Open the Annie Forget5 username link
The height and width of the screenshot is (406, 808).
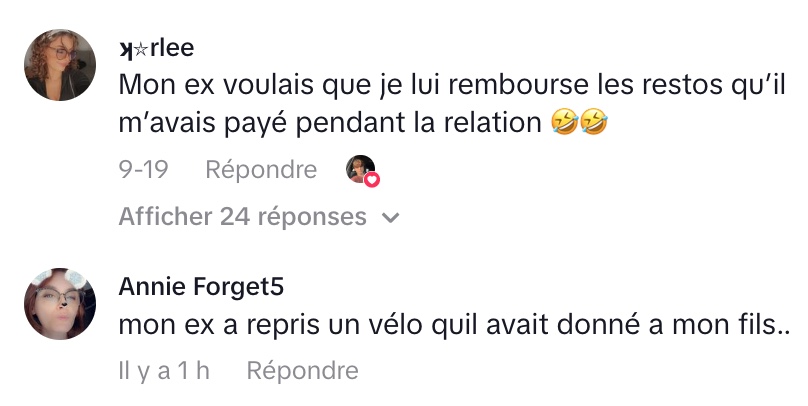pos(201,286)
